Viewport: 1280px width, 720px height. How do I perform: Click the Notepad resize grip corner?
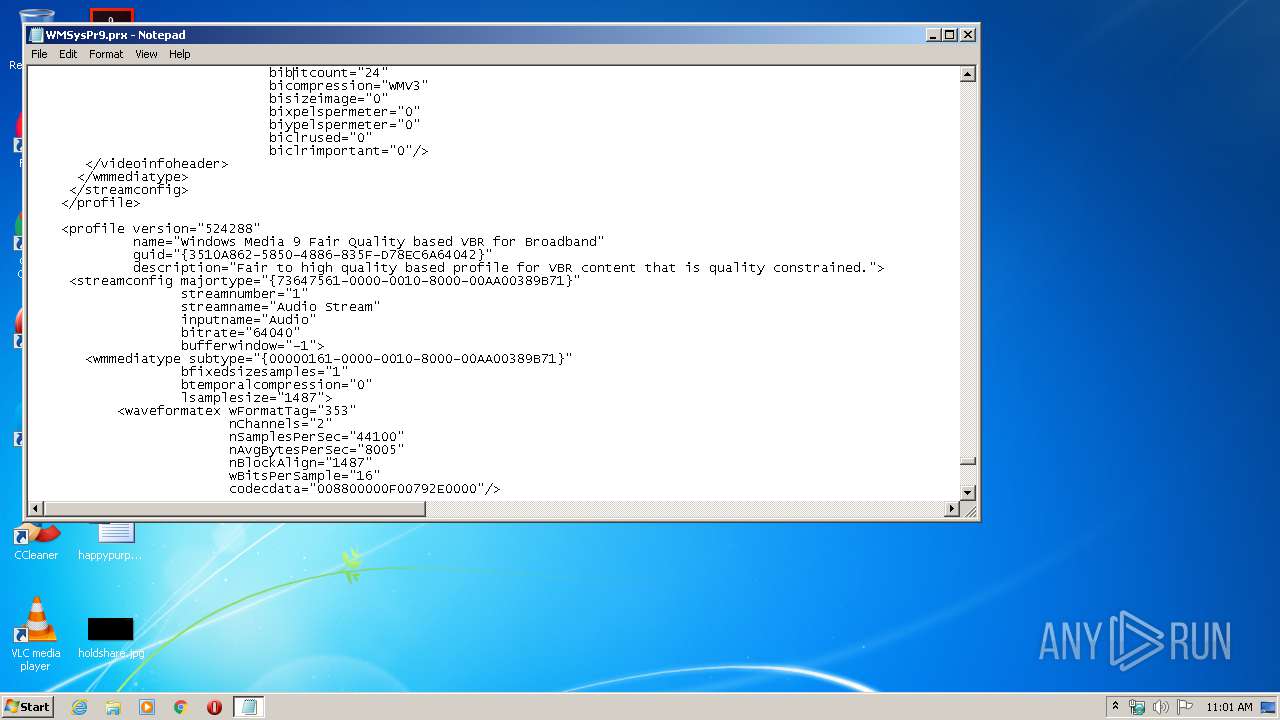coord(968,510)
